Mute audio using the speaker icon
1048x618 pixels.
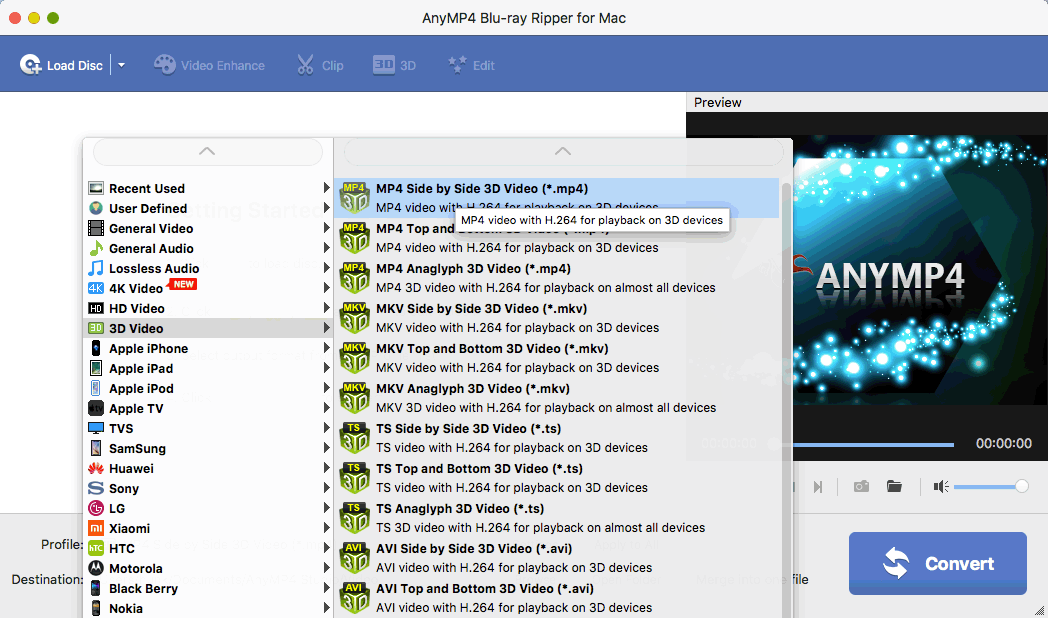[x=941, y=486]
